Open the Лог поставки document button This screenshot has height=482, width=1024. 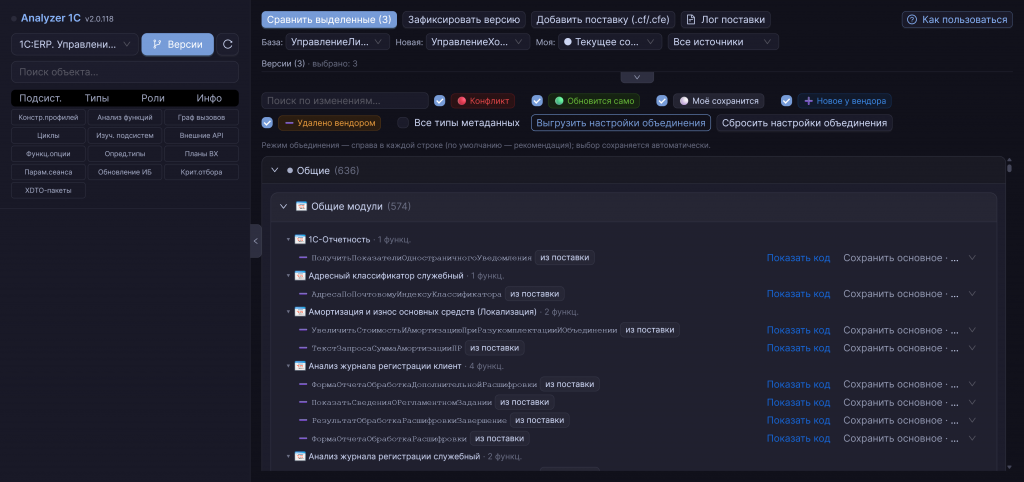point(726,20)
